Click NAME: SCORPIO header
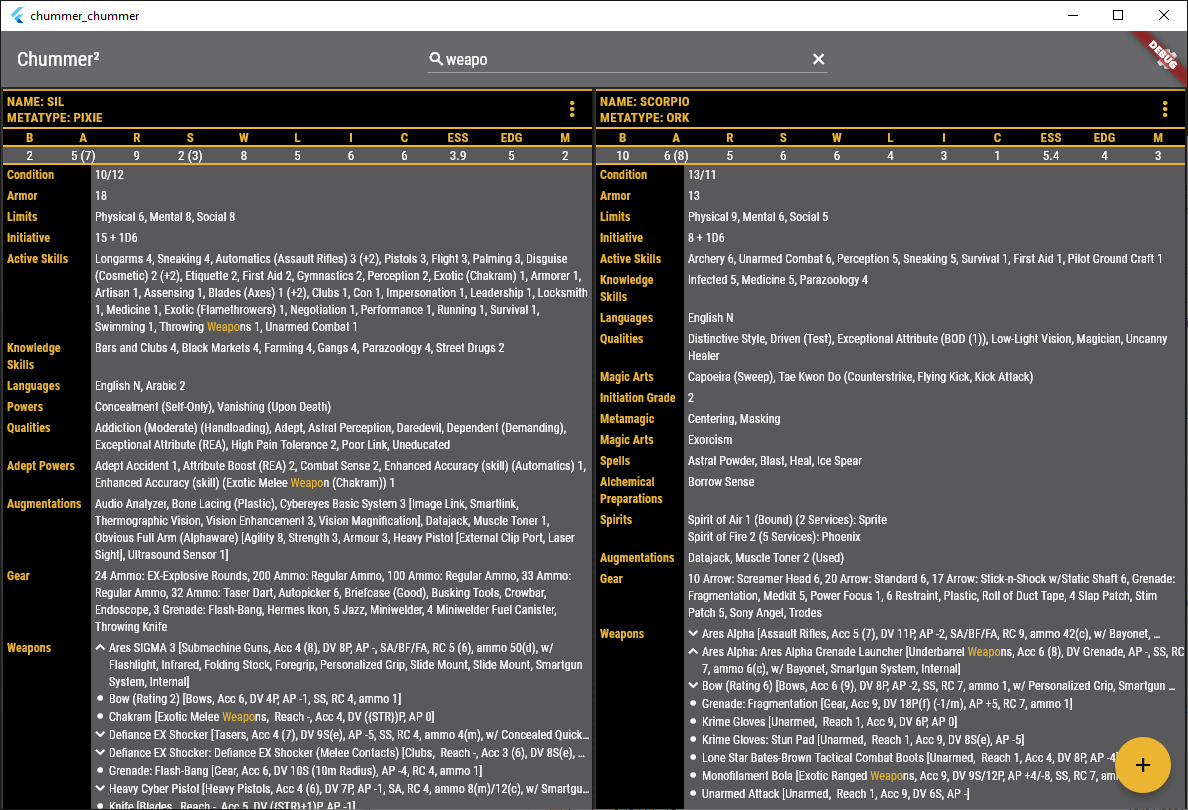The height and width of the screenshot is (810, 1188). [x=644, y=102]
